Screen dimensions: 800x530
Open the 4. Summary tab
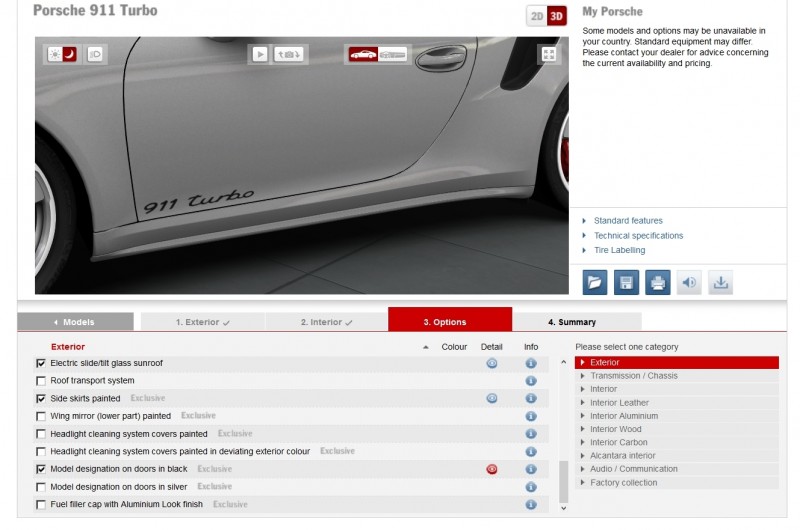coord(577,322)
